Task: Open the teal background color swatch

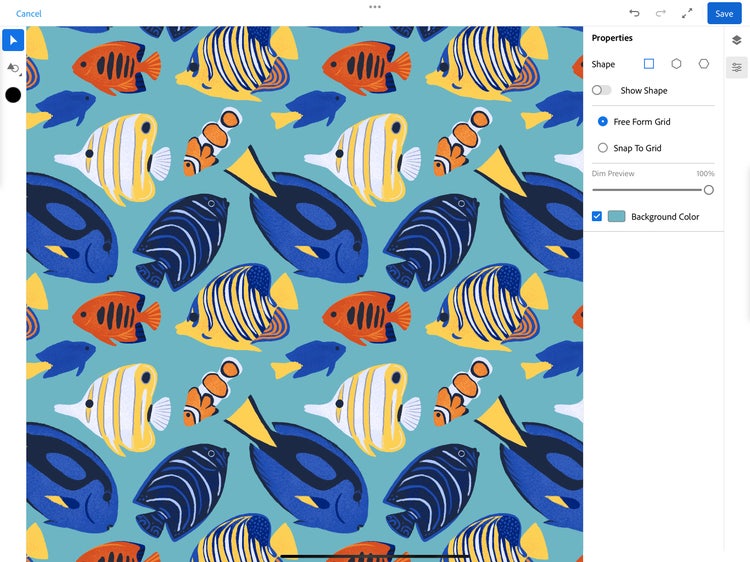Action: (617, 216)
